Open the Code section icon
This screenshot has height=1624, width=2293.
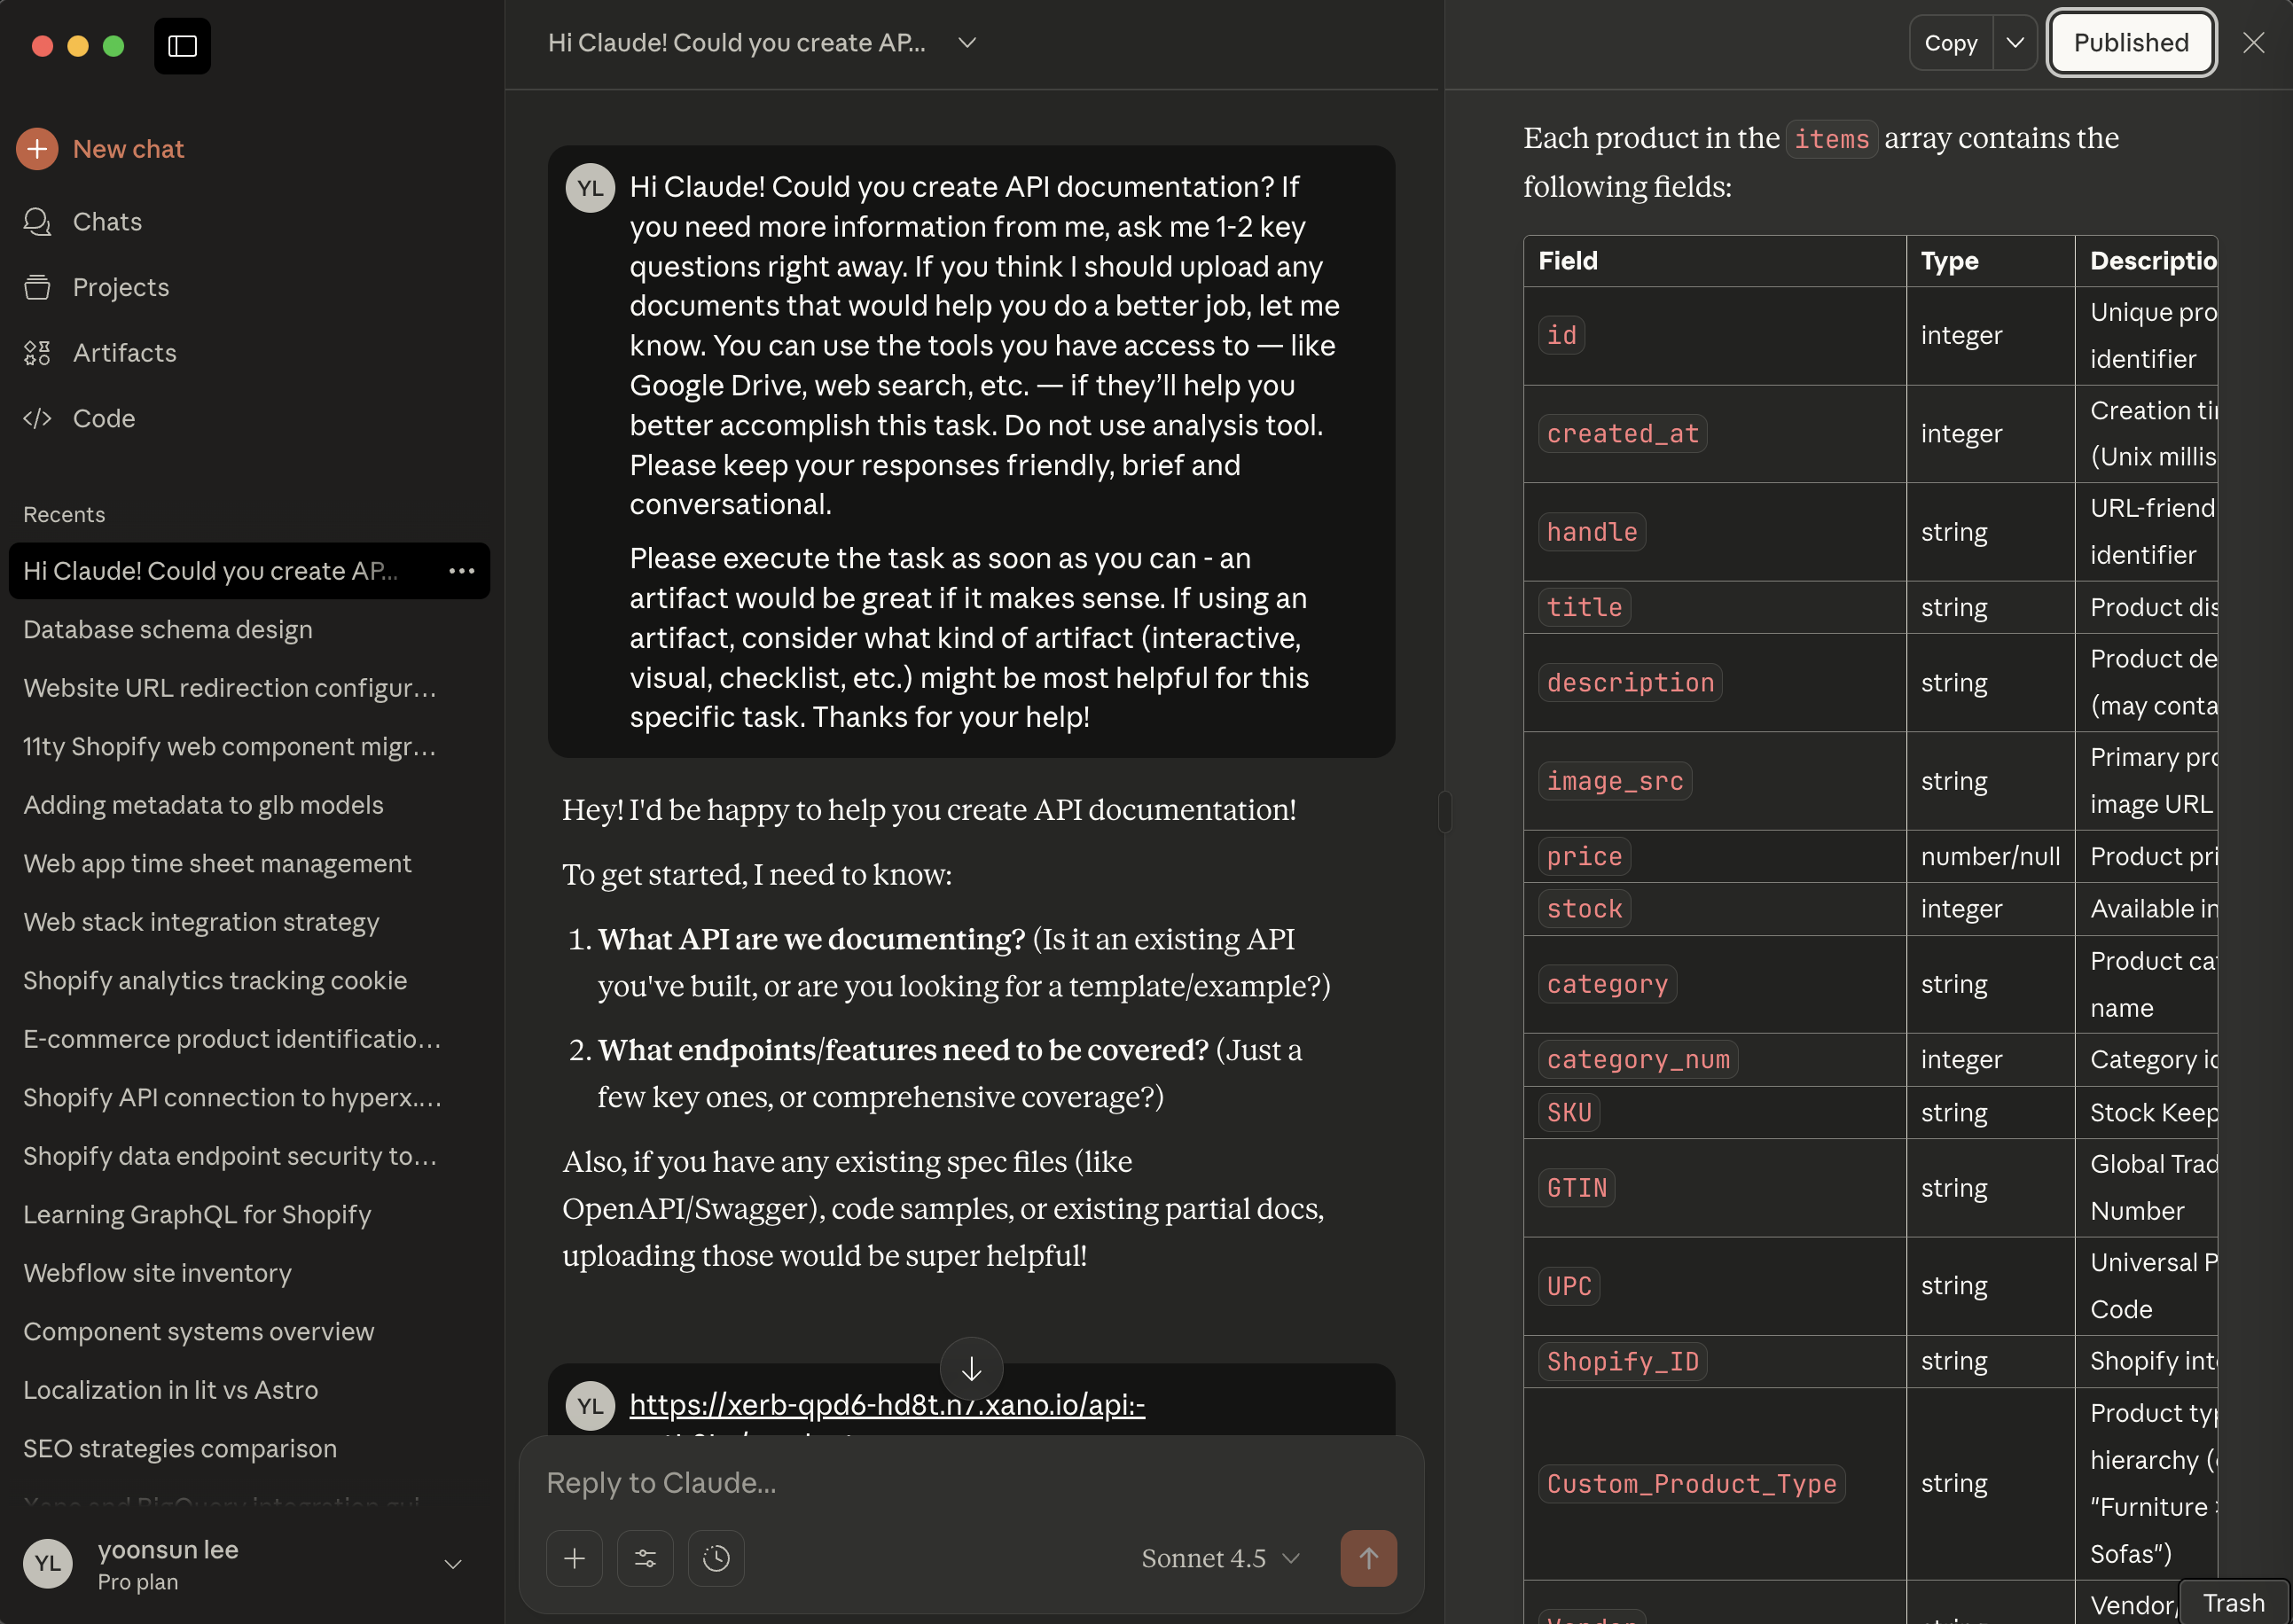37,419
